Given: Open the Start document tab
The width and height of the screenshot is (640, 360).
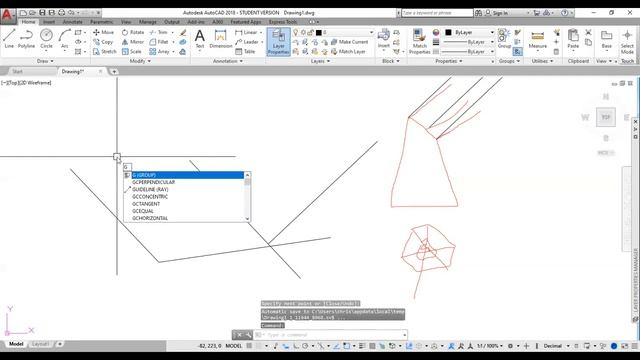Looking at the screenshot, I should click(x=18, y=71).
